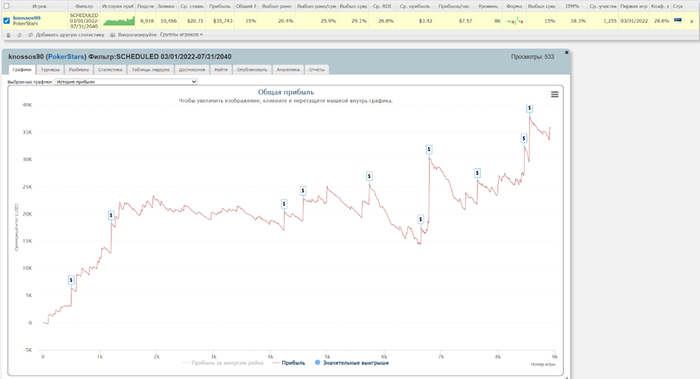The image size is (700, 379).
Task: Click the 10,466 entries cell
Action: coord(168,21)
